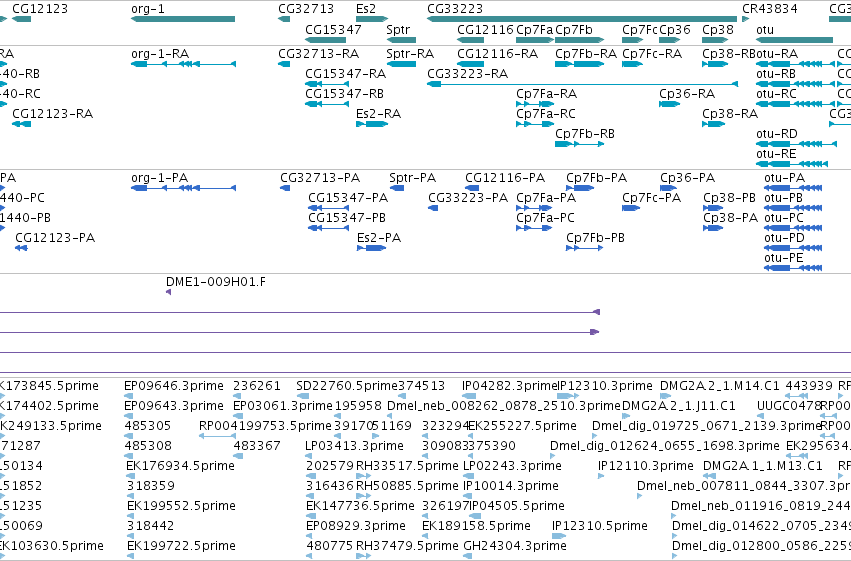The height and width of the screenshot is (561, 851).
Task: Click the Cp7Fc-PA protein label
Action: 651,198
